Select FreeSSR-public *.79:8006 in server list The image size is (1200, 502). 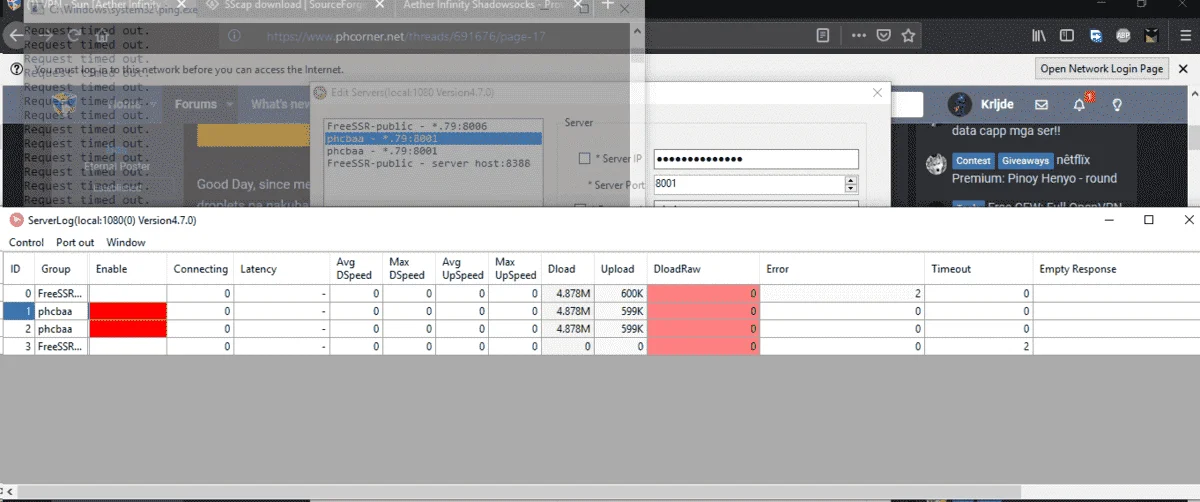433,126
